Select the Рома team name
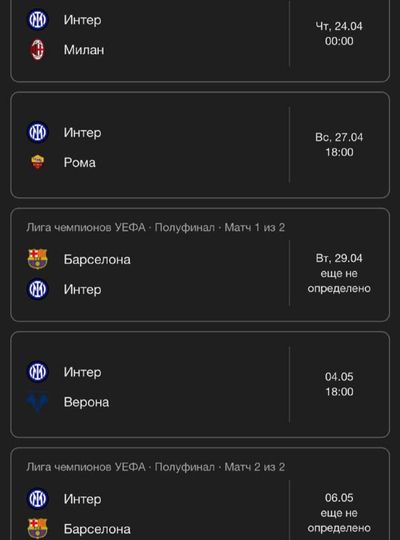The width and height of the screenshot is (400, 540). [80, 163]
